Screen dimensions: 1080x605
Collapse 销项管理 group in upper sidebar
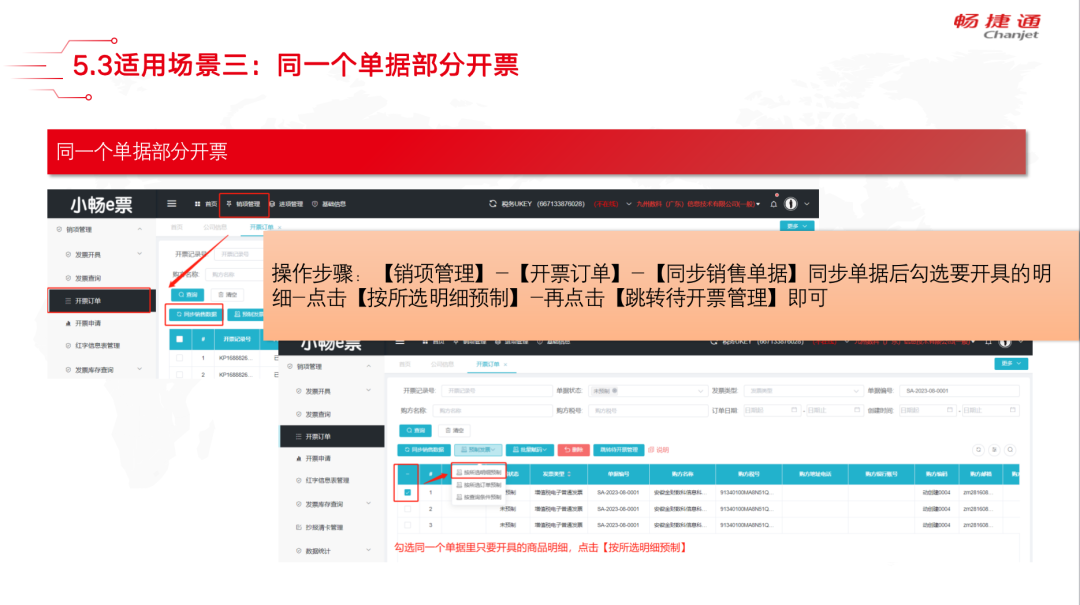pyautogui.click(x=140, y=229)
